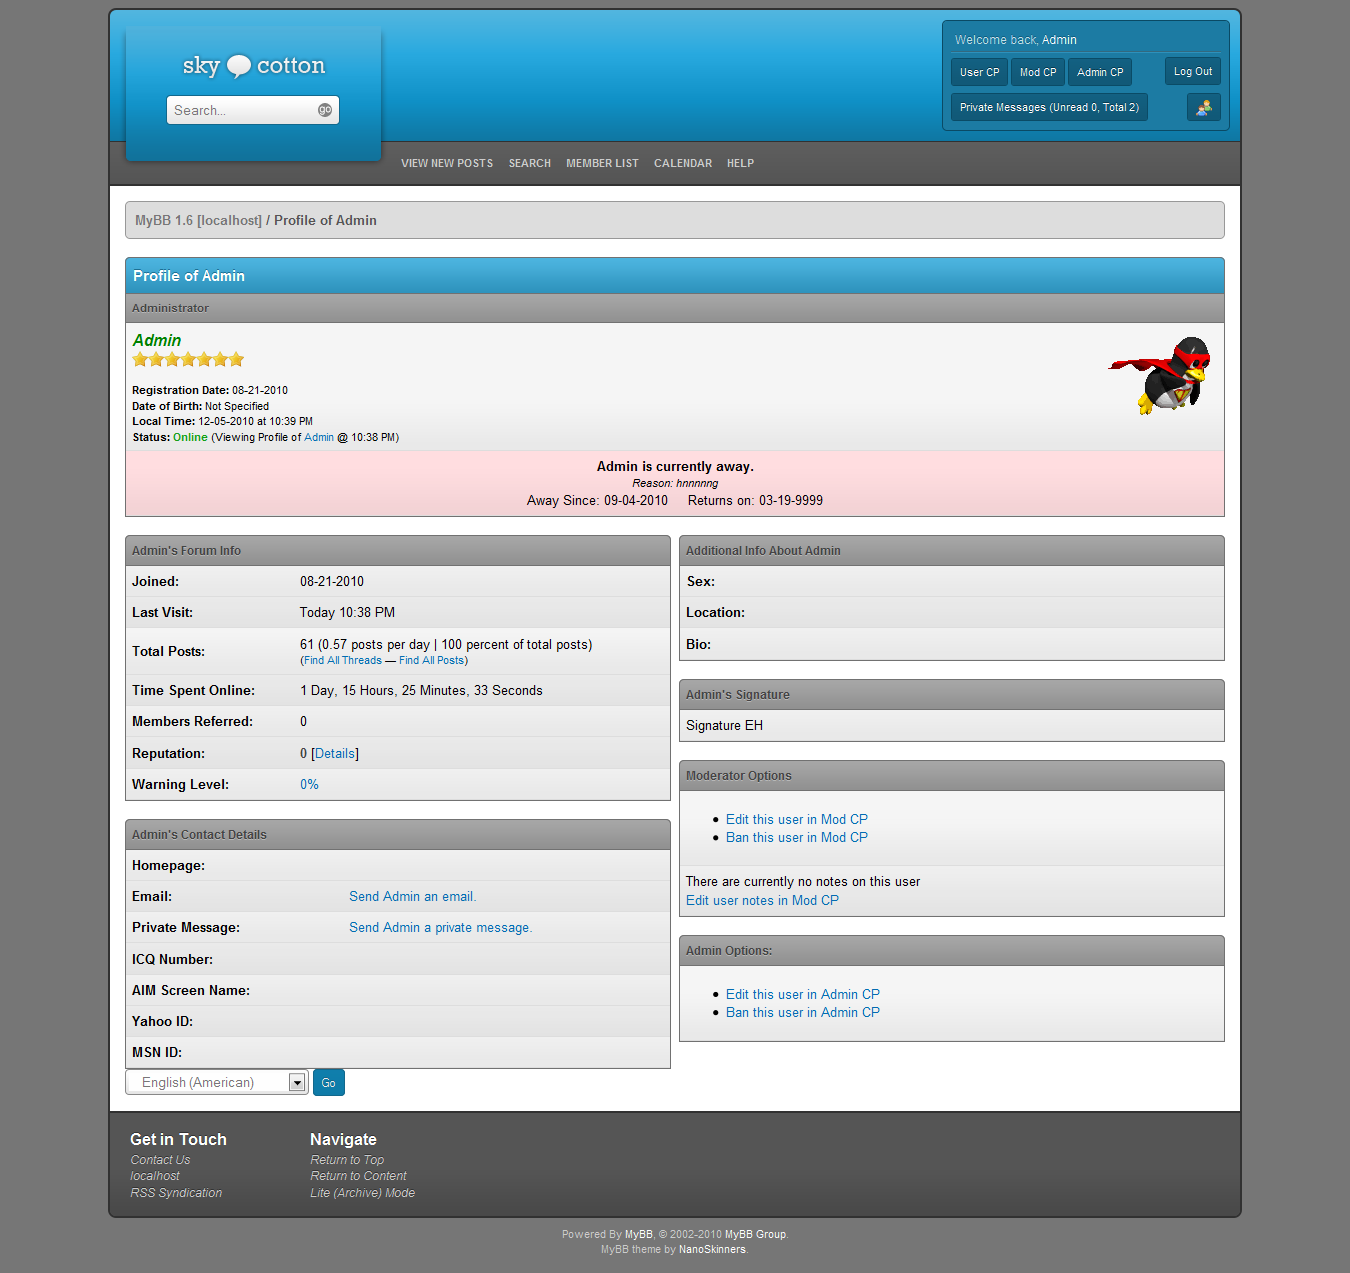Click Send Admin a private message link

coord(440,928)
